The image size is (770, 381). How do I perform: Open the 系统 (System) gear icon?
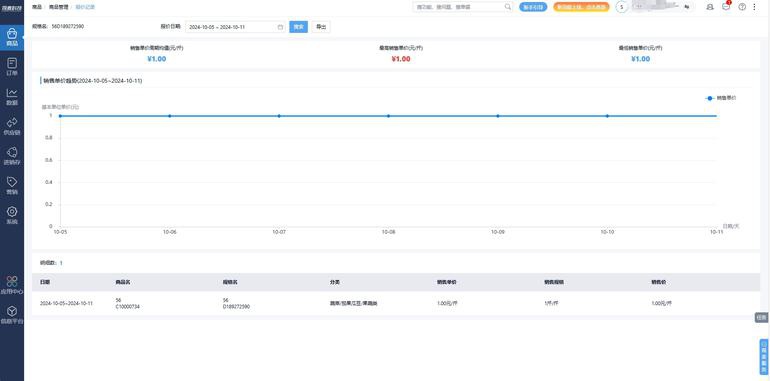12,216
